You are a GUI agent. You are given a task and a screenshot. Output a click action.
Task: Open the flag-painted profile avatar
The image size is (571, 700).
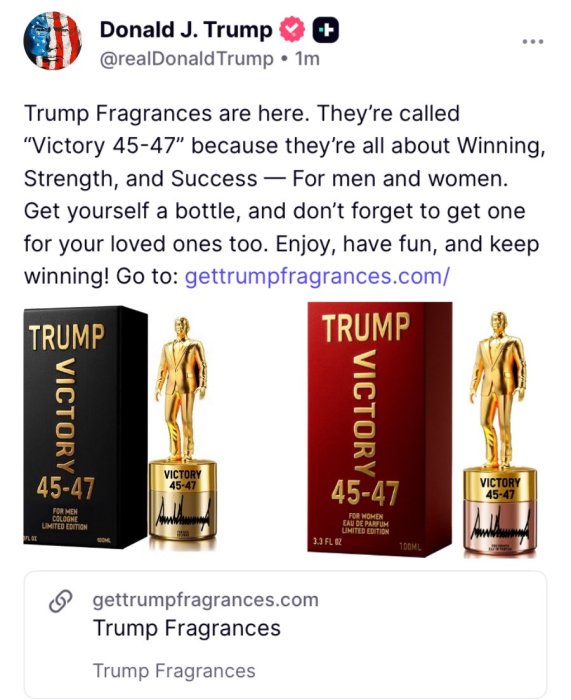coord(53,41)
